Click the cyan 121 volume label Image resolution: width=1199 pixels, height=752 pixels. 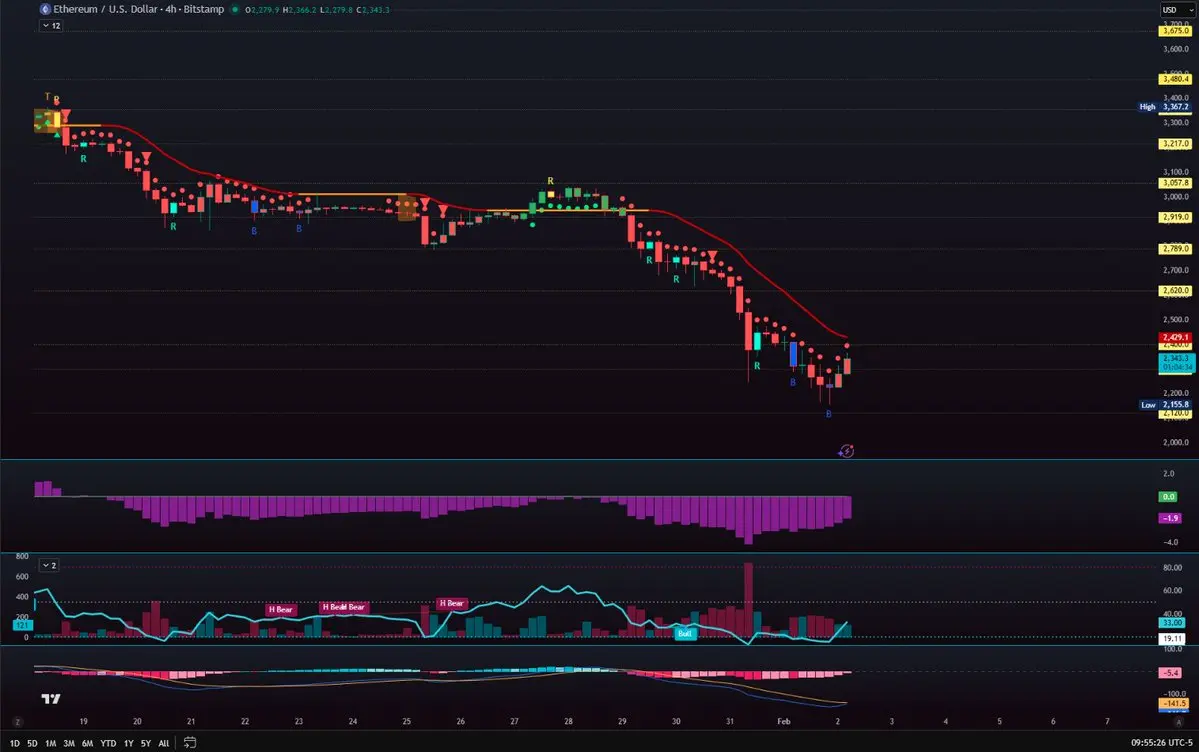point(22,625)
